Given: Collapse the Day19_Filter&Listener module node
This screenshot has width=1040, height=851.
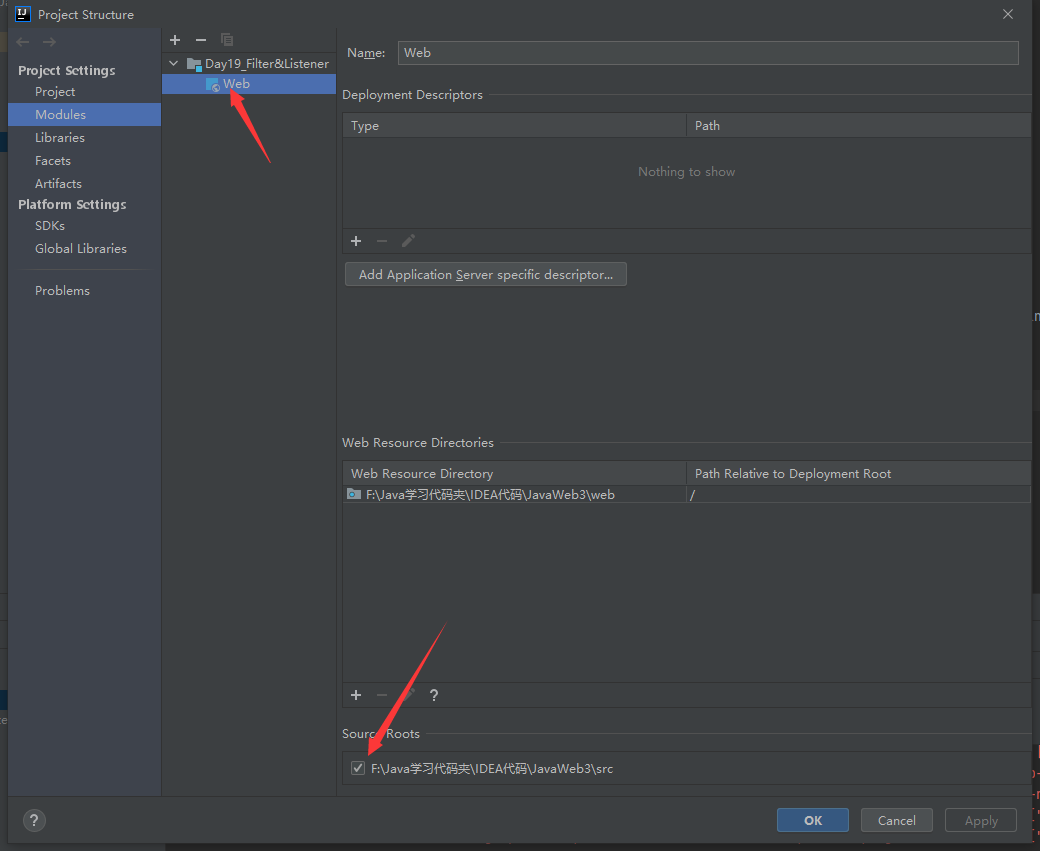Looking at the screenshot, I should [174, 64].
